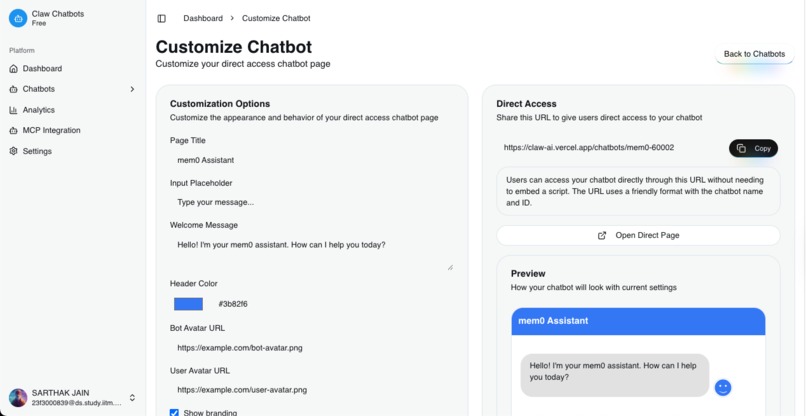
Task: Click the smiley user avatar in the preview
Action: coord(723,387)
